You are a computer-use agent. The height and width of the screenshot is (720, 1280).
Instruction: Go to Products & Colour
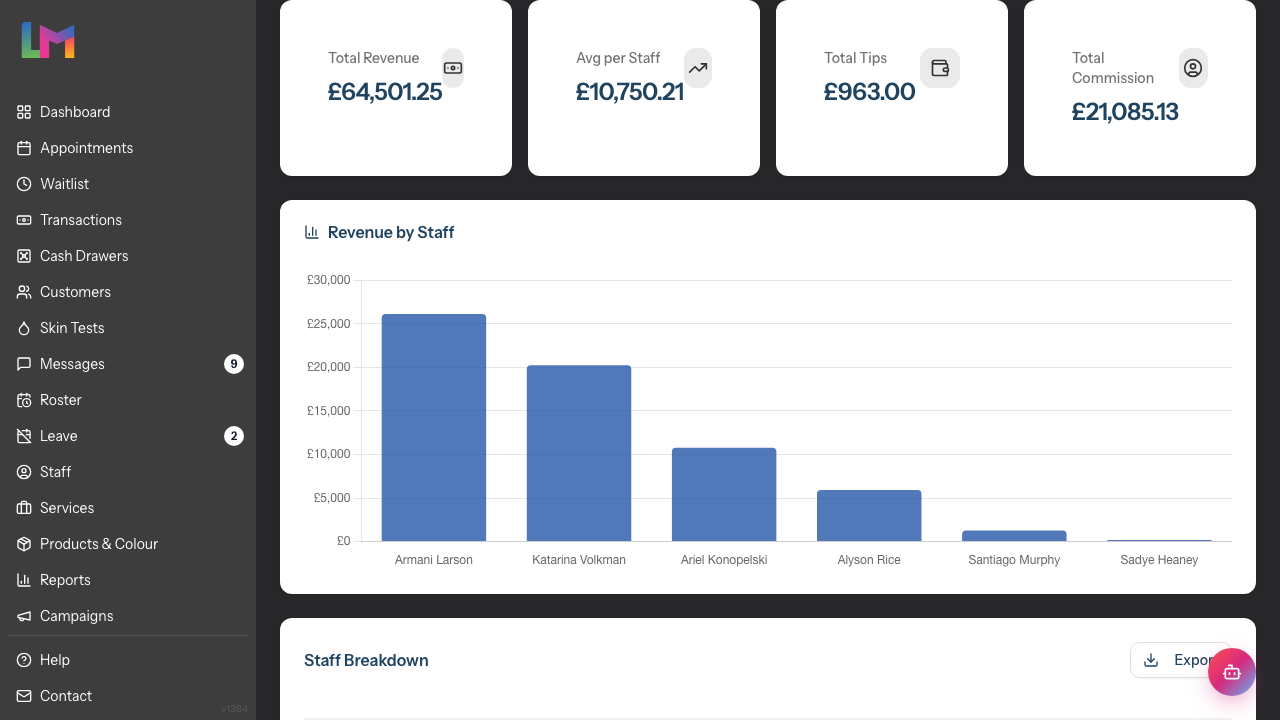click(128, 544)
